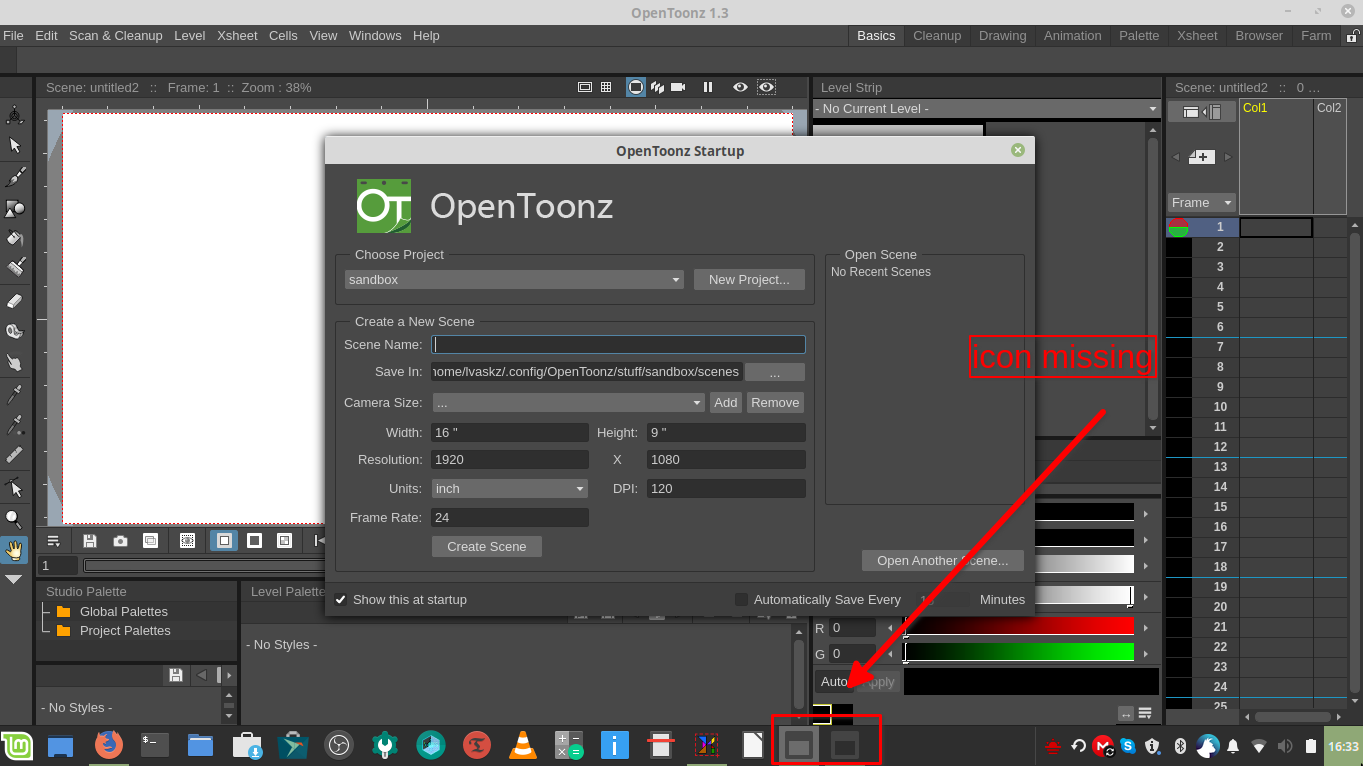This screenshot has height=766, width=1363.
Task: Toggle the Safe Area viewer icon
Action: pos(586,87)
